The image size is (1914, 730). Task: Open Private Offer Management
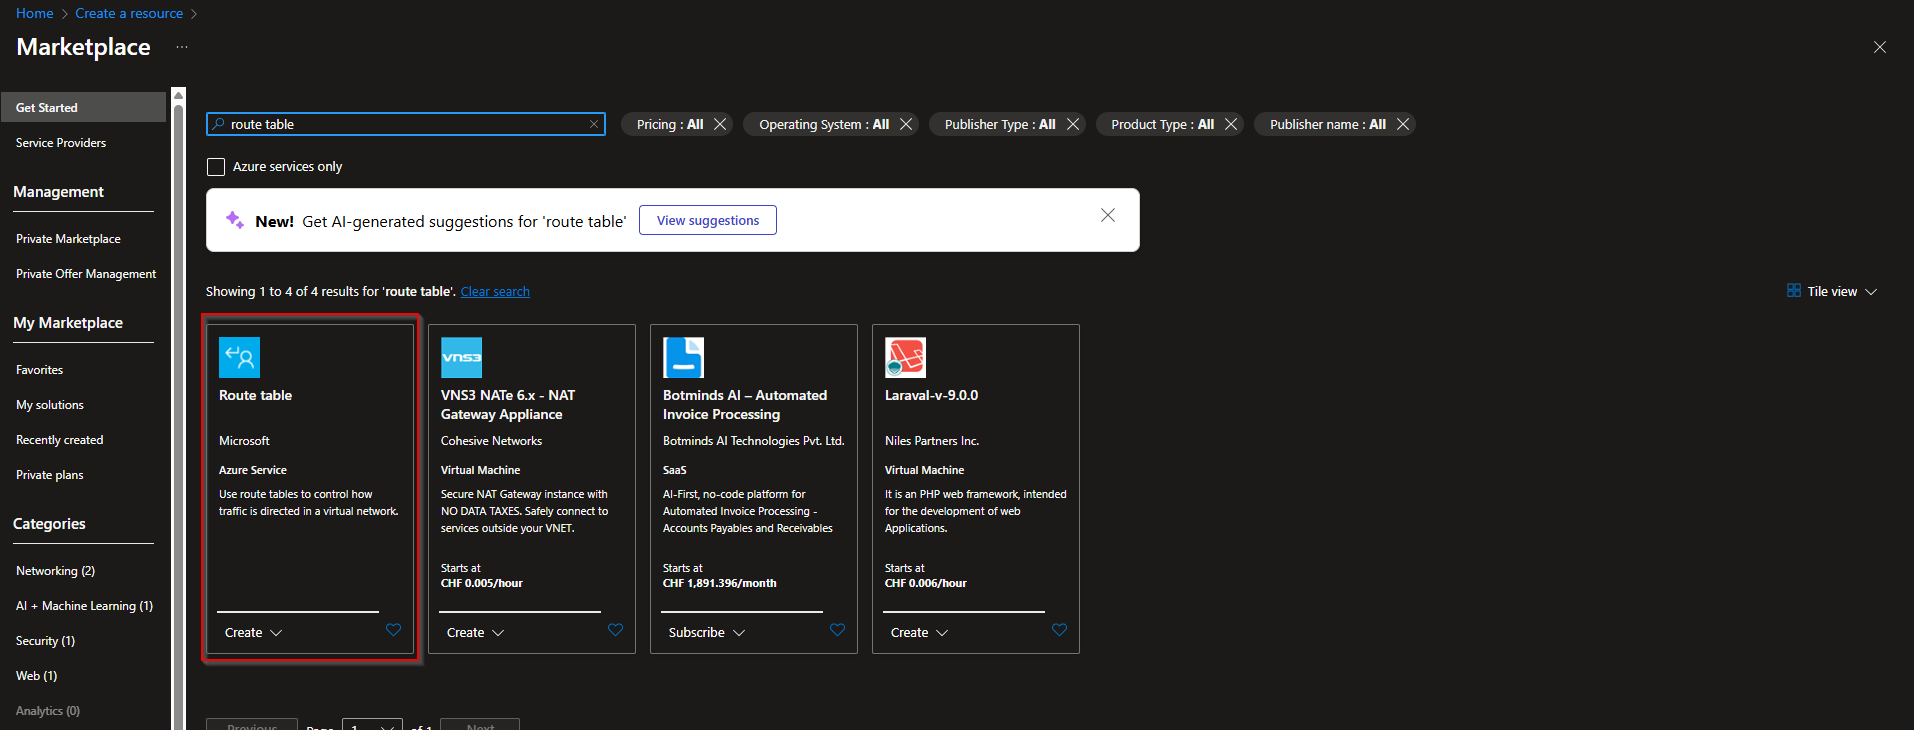(x=86, y=274)
